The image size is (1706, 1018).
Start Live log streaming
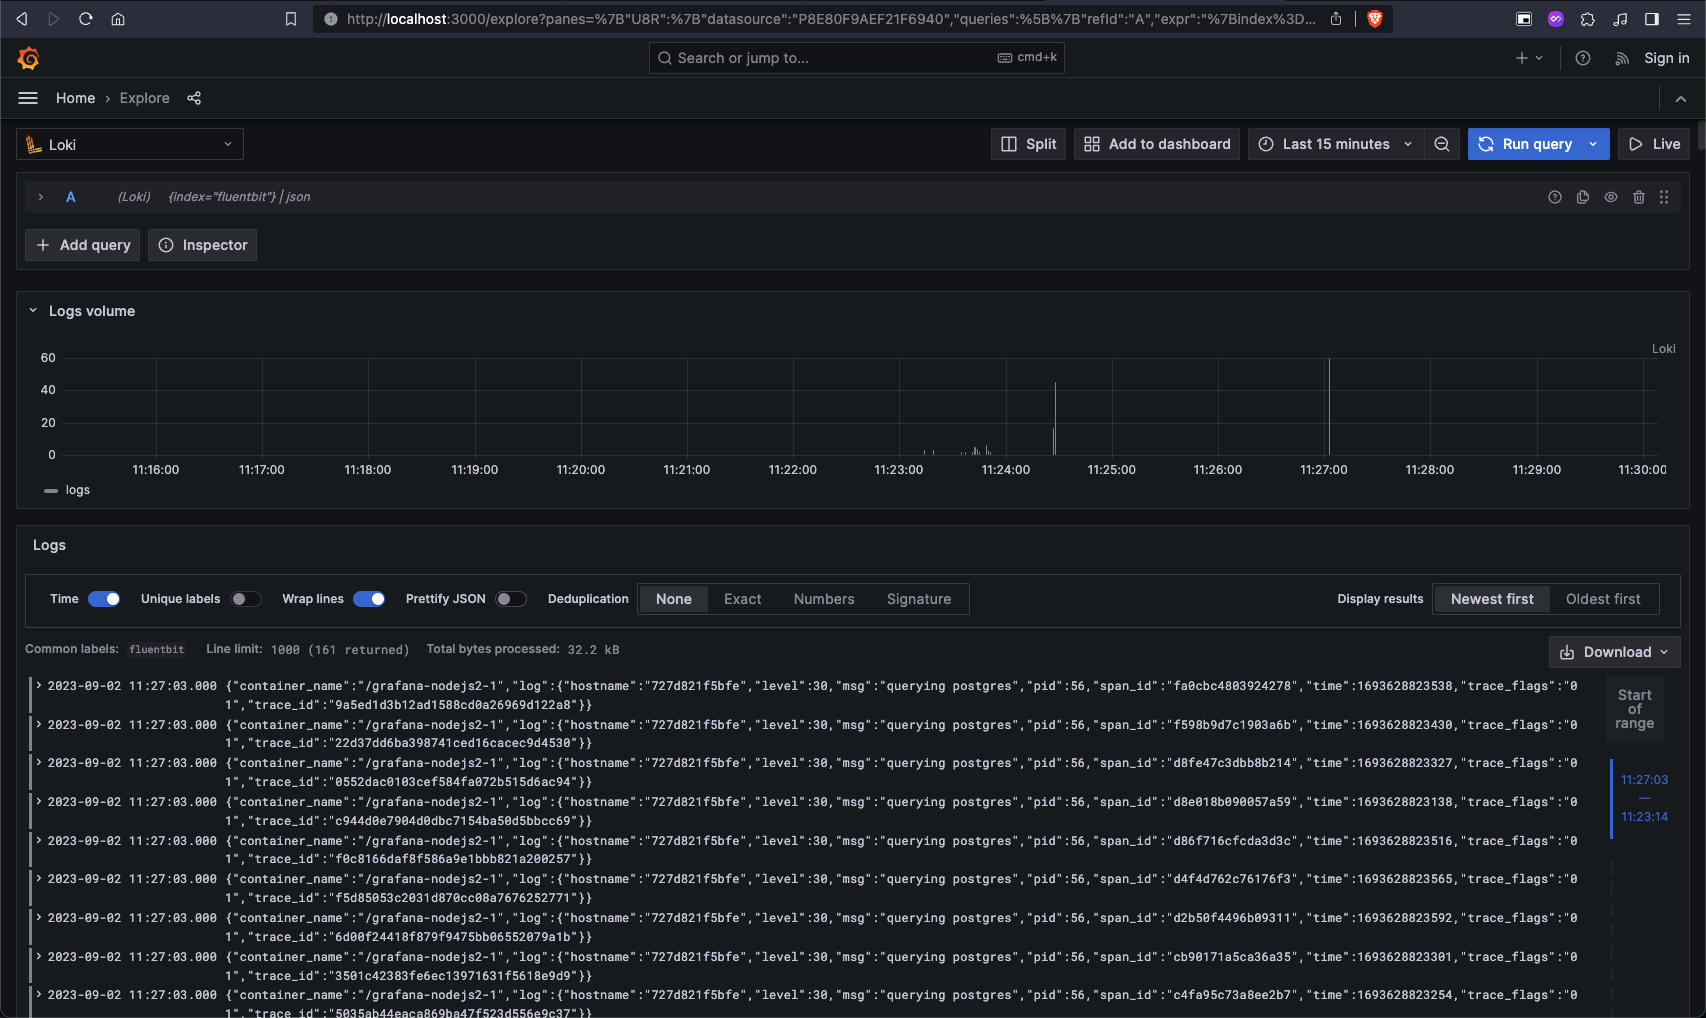tap(1654, 144)
